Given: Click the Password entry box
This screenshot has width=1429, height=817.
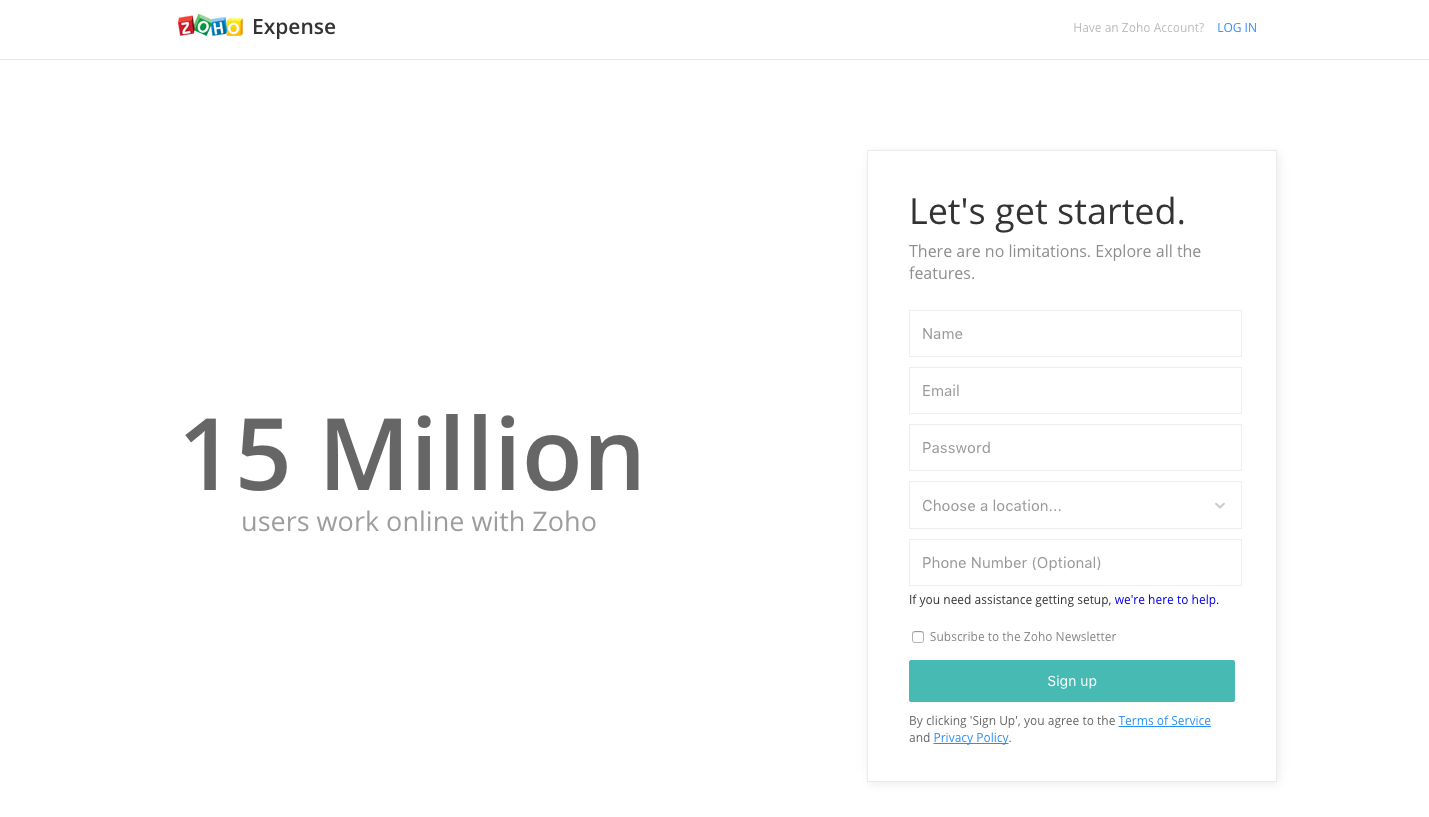Looking at the screenshot, I should tap(1075, 447).
